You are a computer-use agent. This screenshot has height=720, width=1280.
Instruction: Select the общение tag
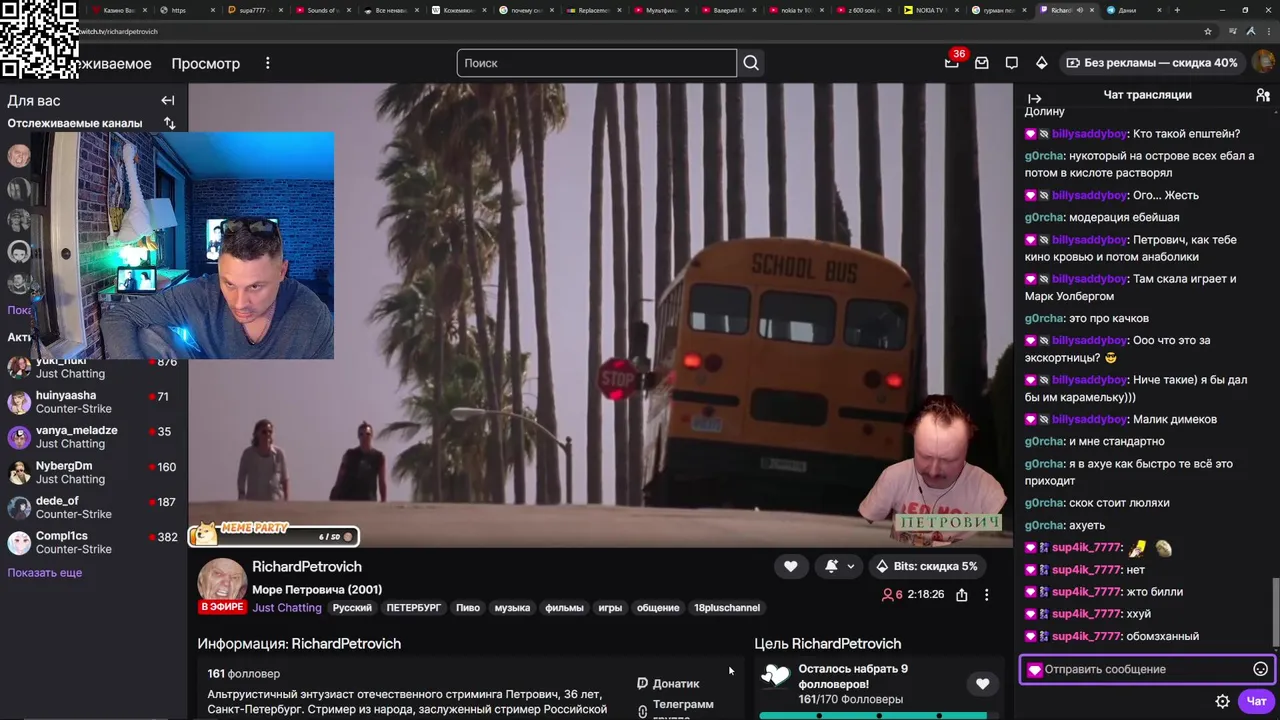click(x=658, y=608)
